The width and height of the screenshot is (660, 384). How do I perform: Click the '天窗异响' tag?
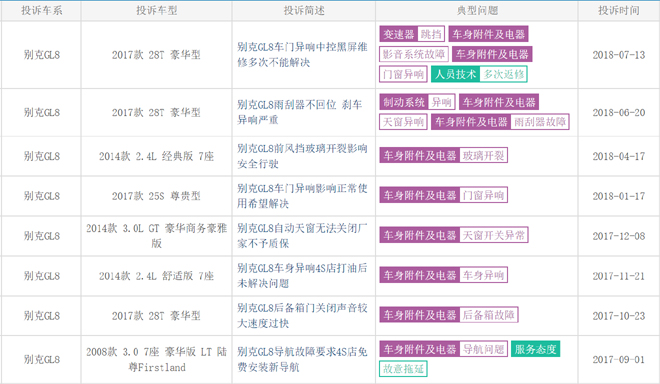tap(403, 122)
